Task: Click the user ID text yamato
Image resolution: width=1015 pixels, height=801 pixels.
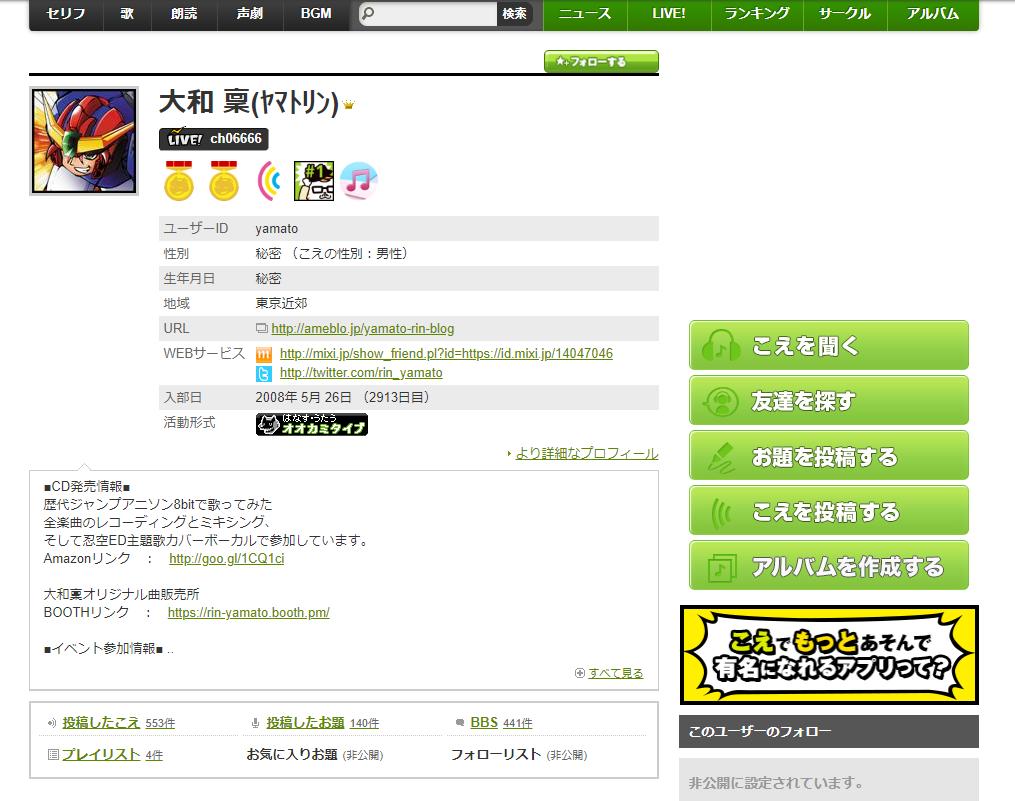Action: pos(276,229)
